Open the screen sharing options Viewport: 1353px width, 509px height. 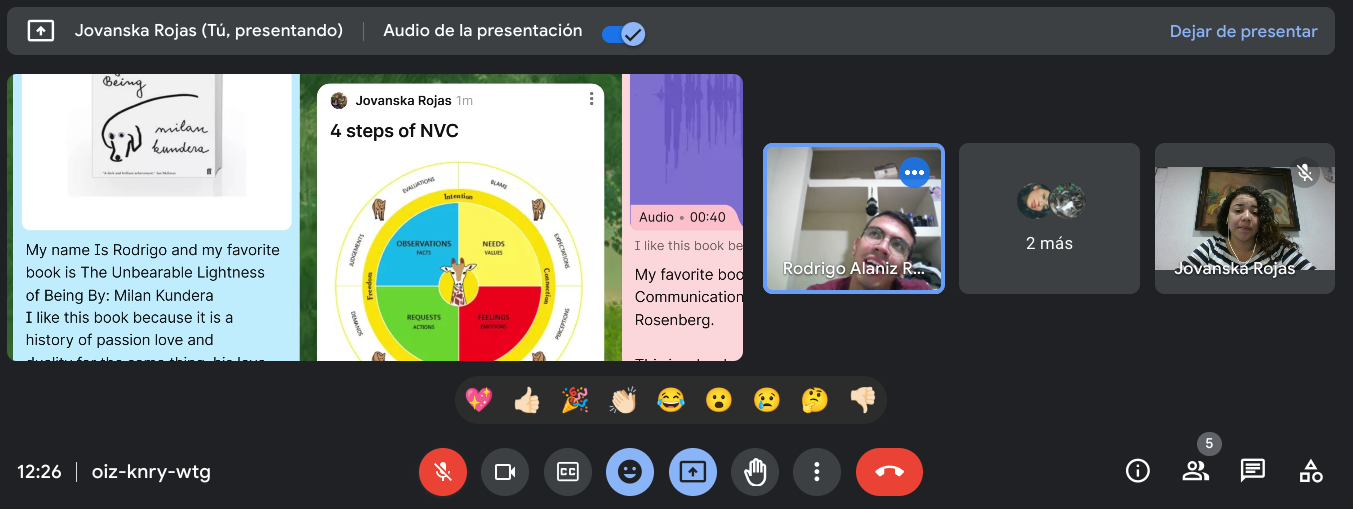pos(692,472)
